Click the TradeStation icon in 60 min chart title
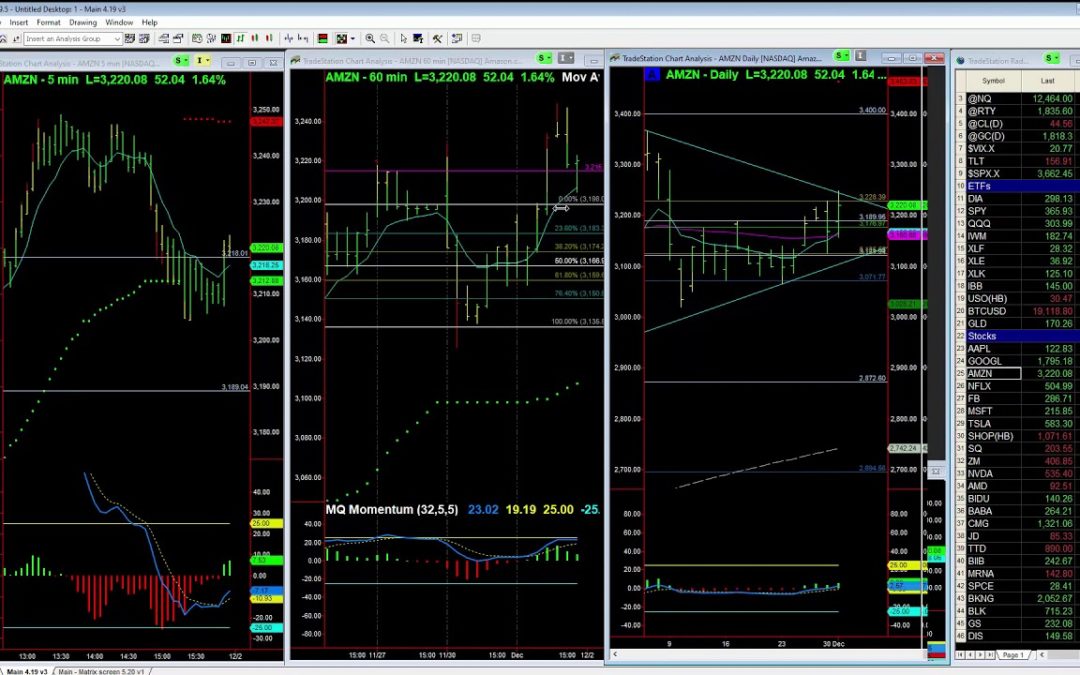 295,61
